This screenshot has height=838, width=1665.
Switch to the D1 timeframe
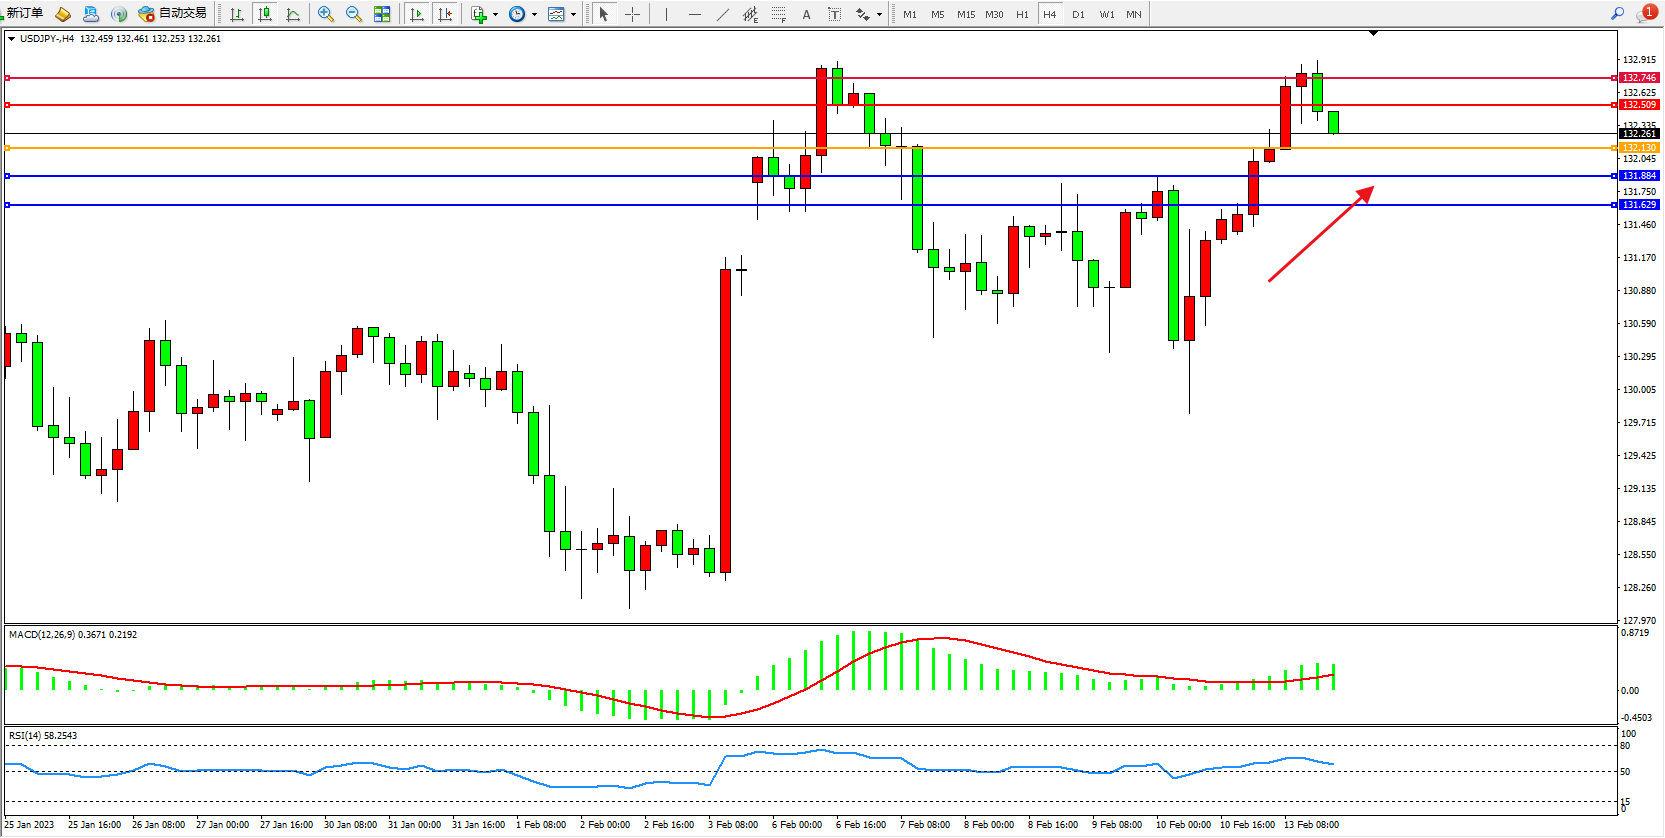tap(1078, 14)
